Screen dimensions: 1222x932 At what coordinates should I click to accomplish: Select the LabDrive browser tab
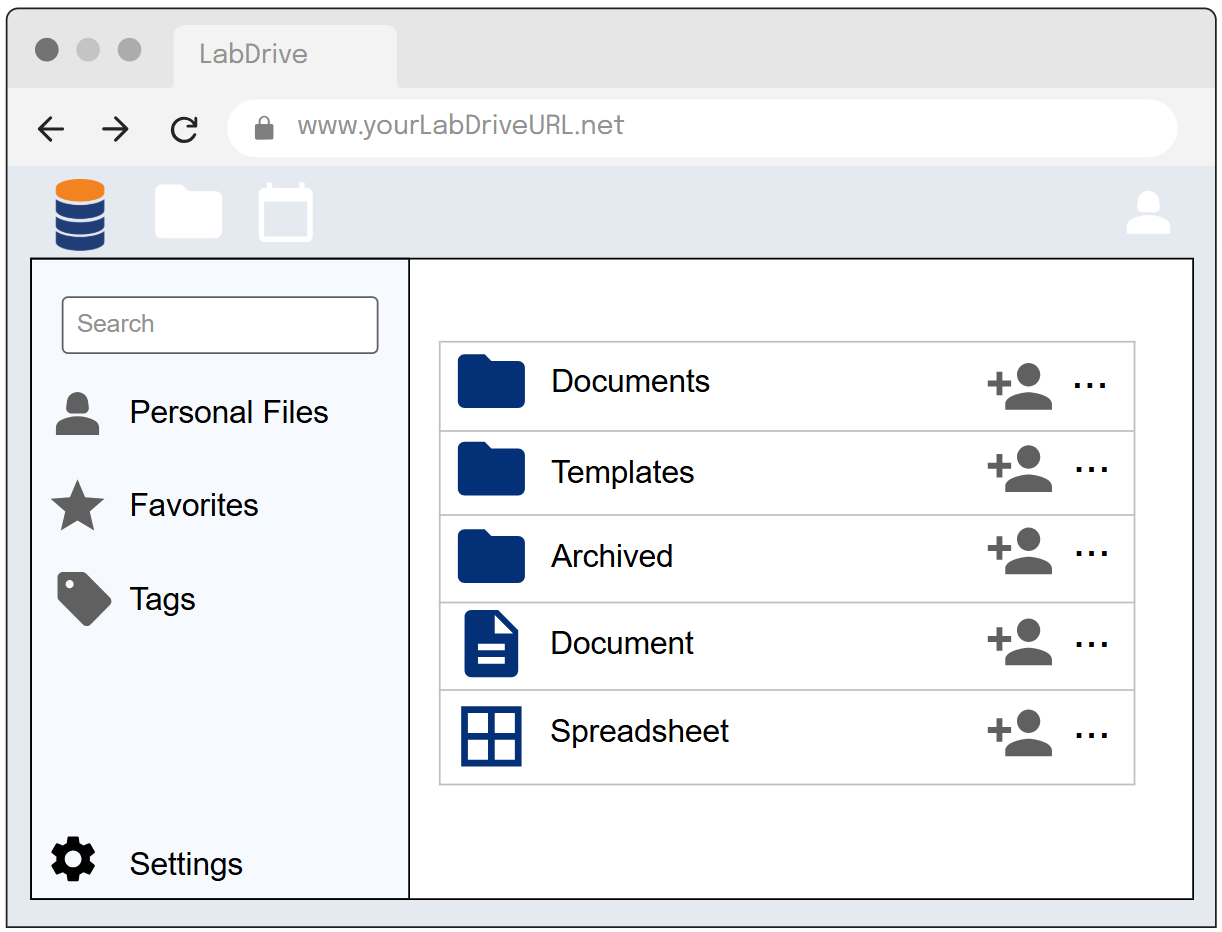point(285,55)
